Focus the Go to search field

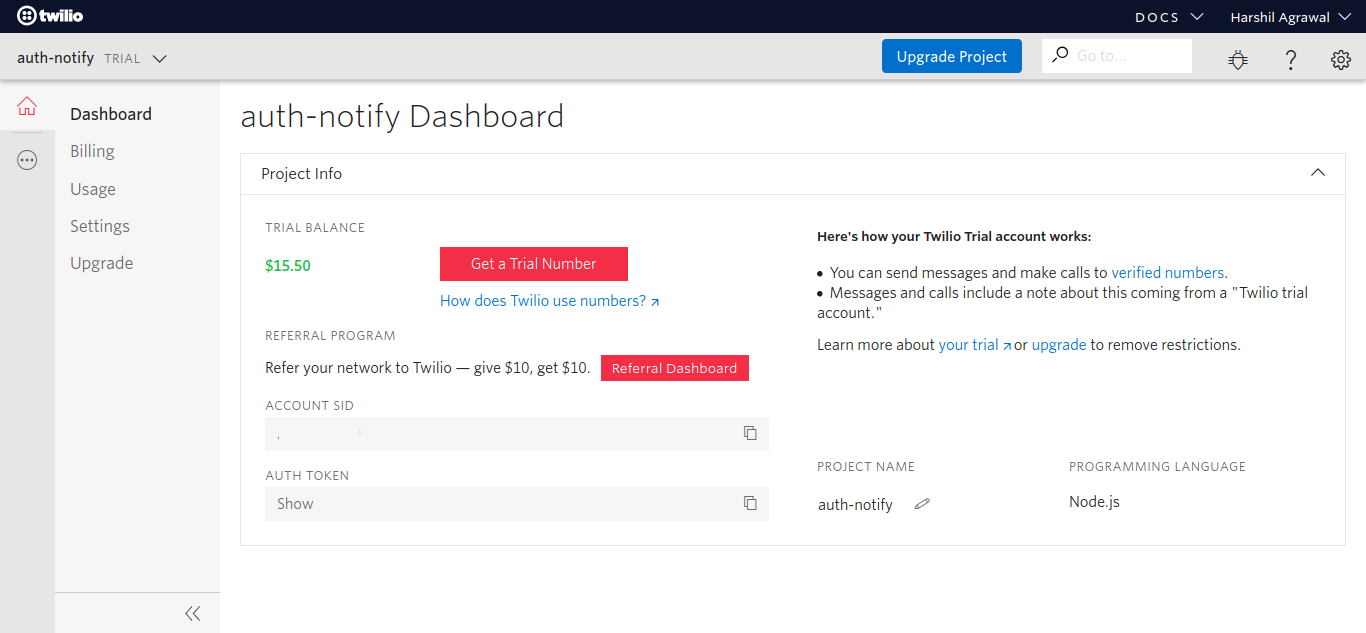1117,56
